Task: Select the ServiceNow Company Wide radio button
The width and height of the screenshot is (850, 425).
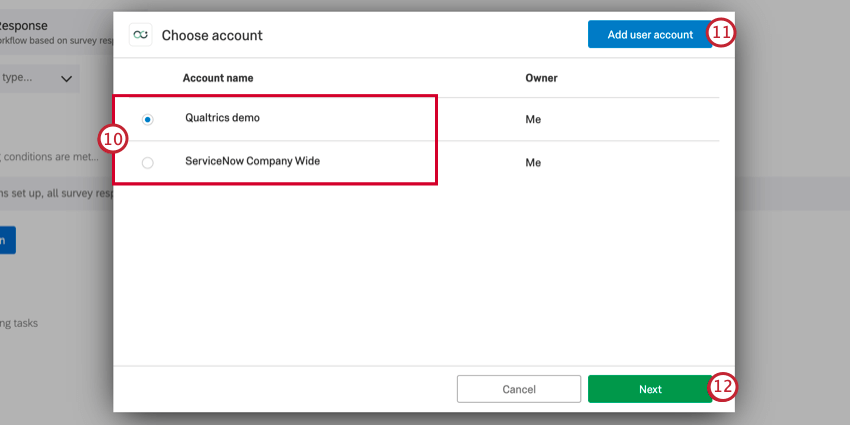Action: (x=148, y=162)
